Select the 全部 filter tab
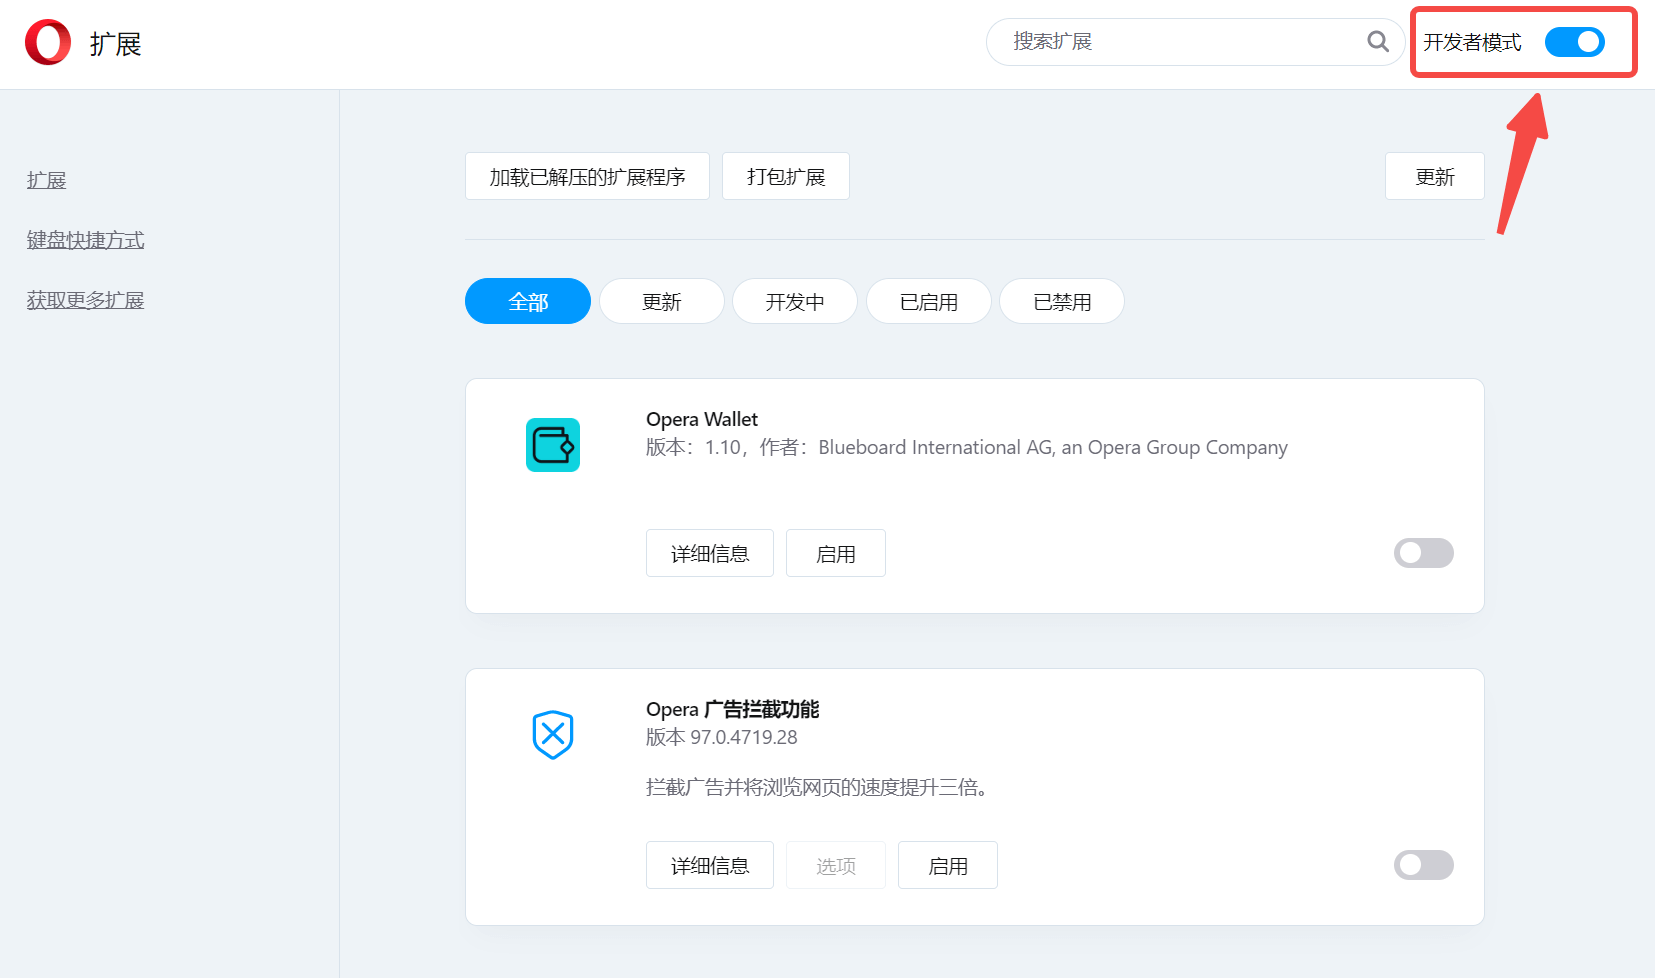Viewport: 1655px width, 978px height. click(x=528, y=302)
